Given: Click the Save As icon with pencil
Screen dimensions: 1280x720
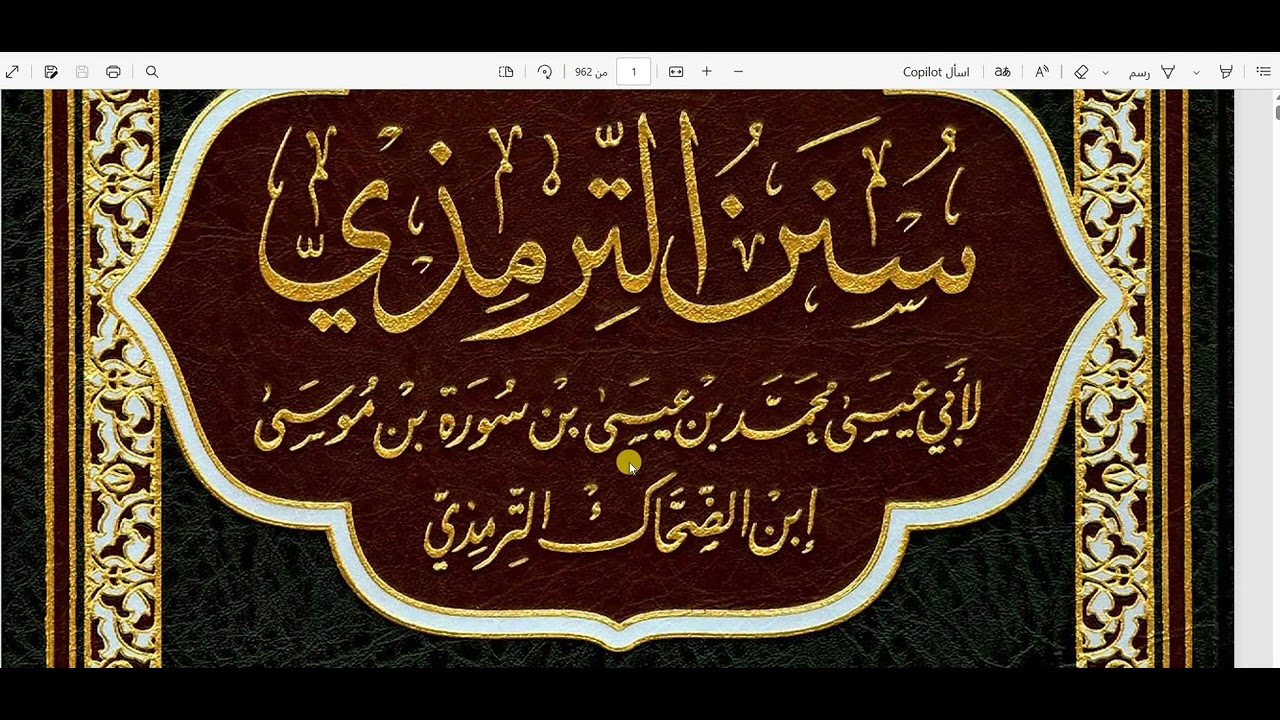Looking at the screenshot, I should [x=51, y=72].
